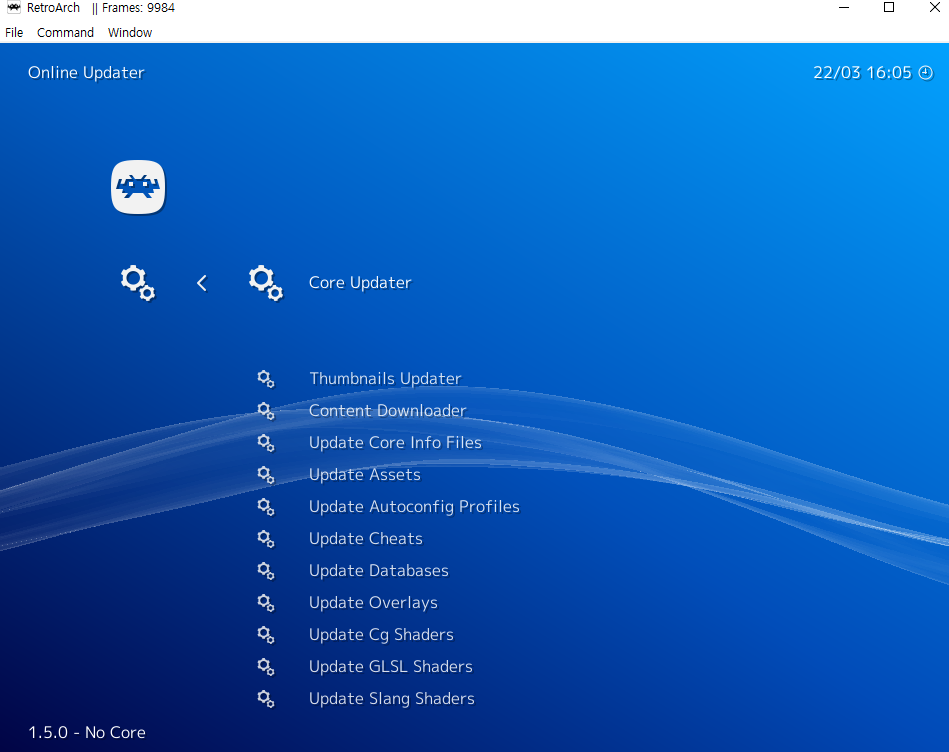Select the Settings gears icon in the category bar
The width and height of the screenshot is (949, 752).
pos(138,283)
